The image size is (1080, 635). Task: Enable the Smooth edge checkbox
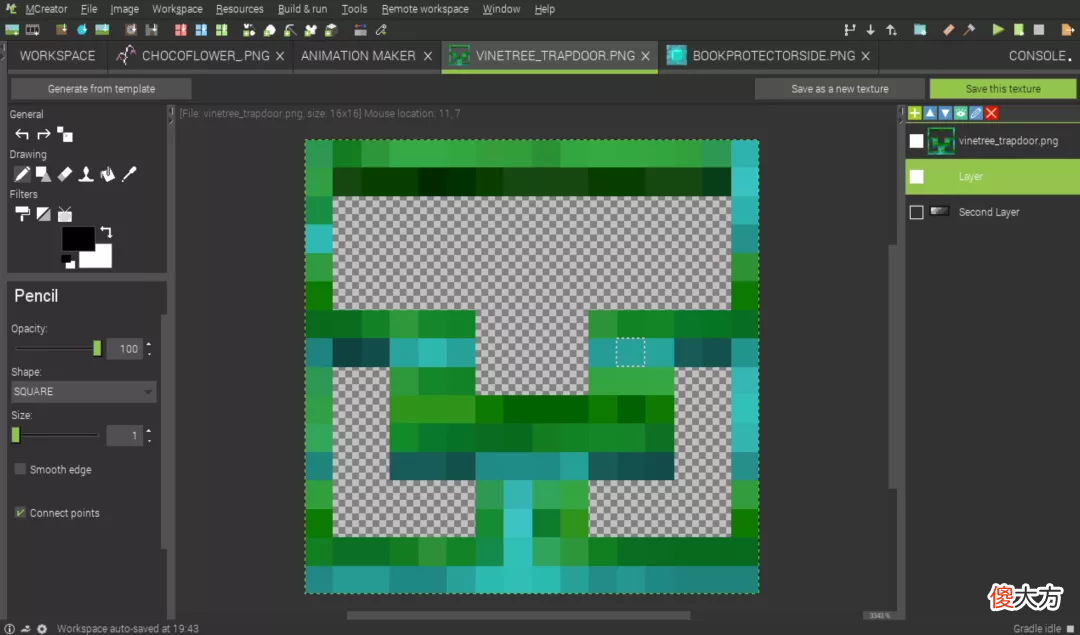pyautogui.click(x=20, y=469)
